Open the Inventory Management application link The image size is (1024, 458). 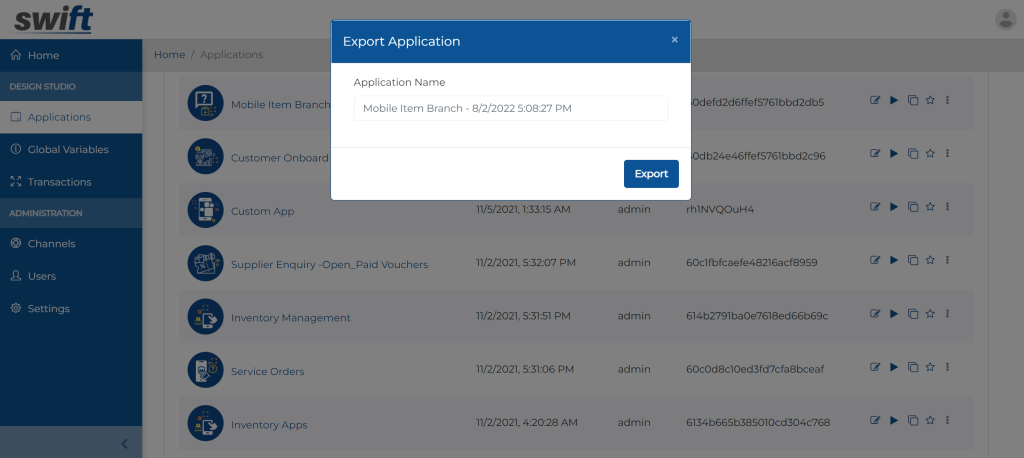290,318
